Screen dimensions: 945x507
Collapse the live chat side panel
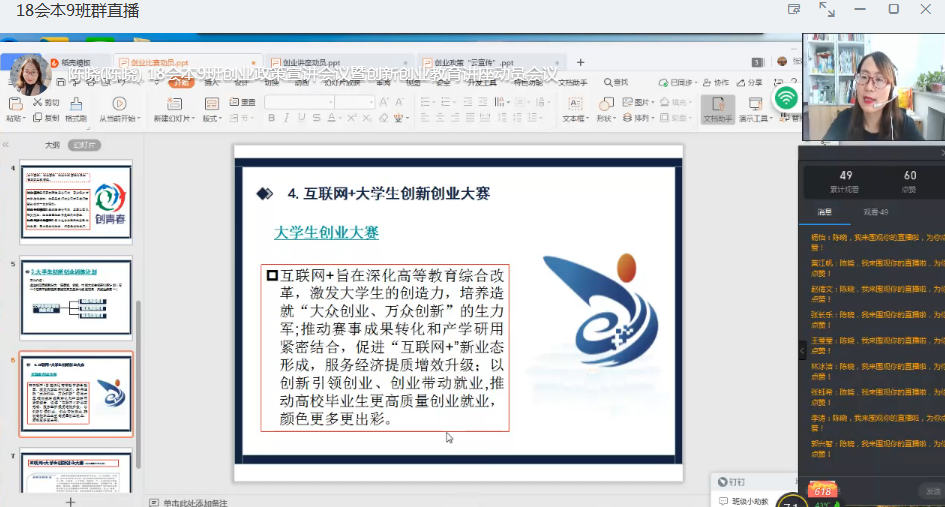tap(802, 351)
